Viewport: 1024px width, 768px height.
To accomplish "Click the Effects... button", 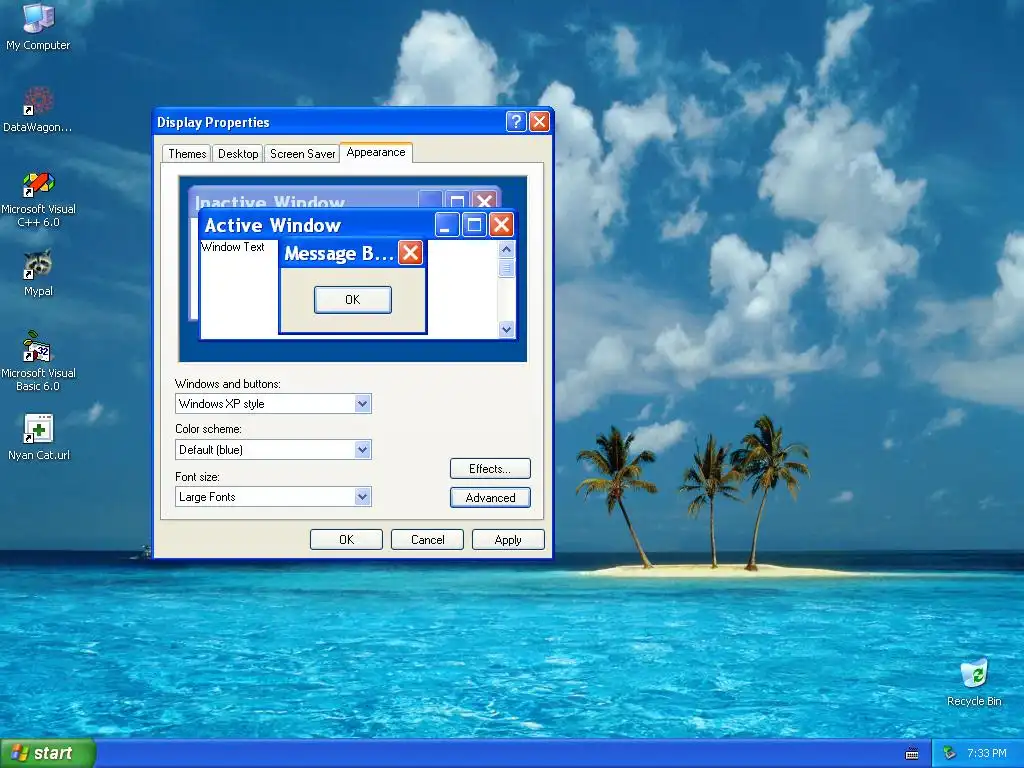I will pyautogui.click(x=490, y=469).
